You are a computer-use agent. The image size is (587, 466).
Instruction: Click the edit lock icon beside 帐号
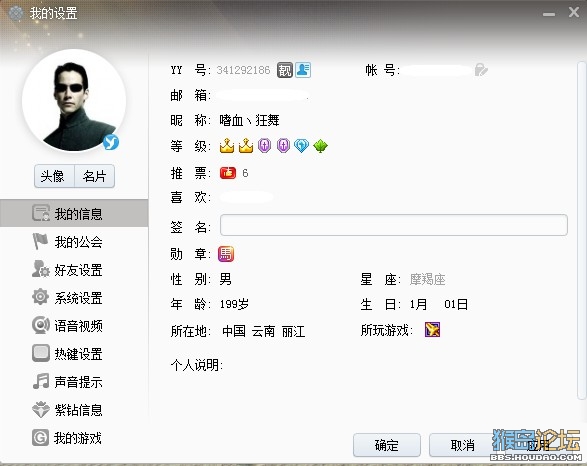pyautogui.click(x=481, y=70)
